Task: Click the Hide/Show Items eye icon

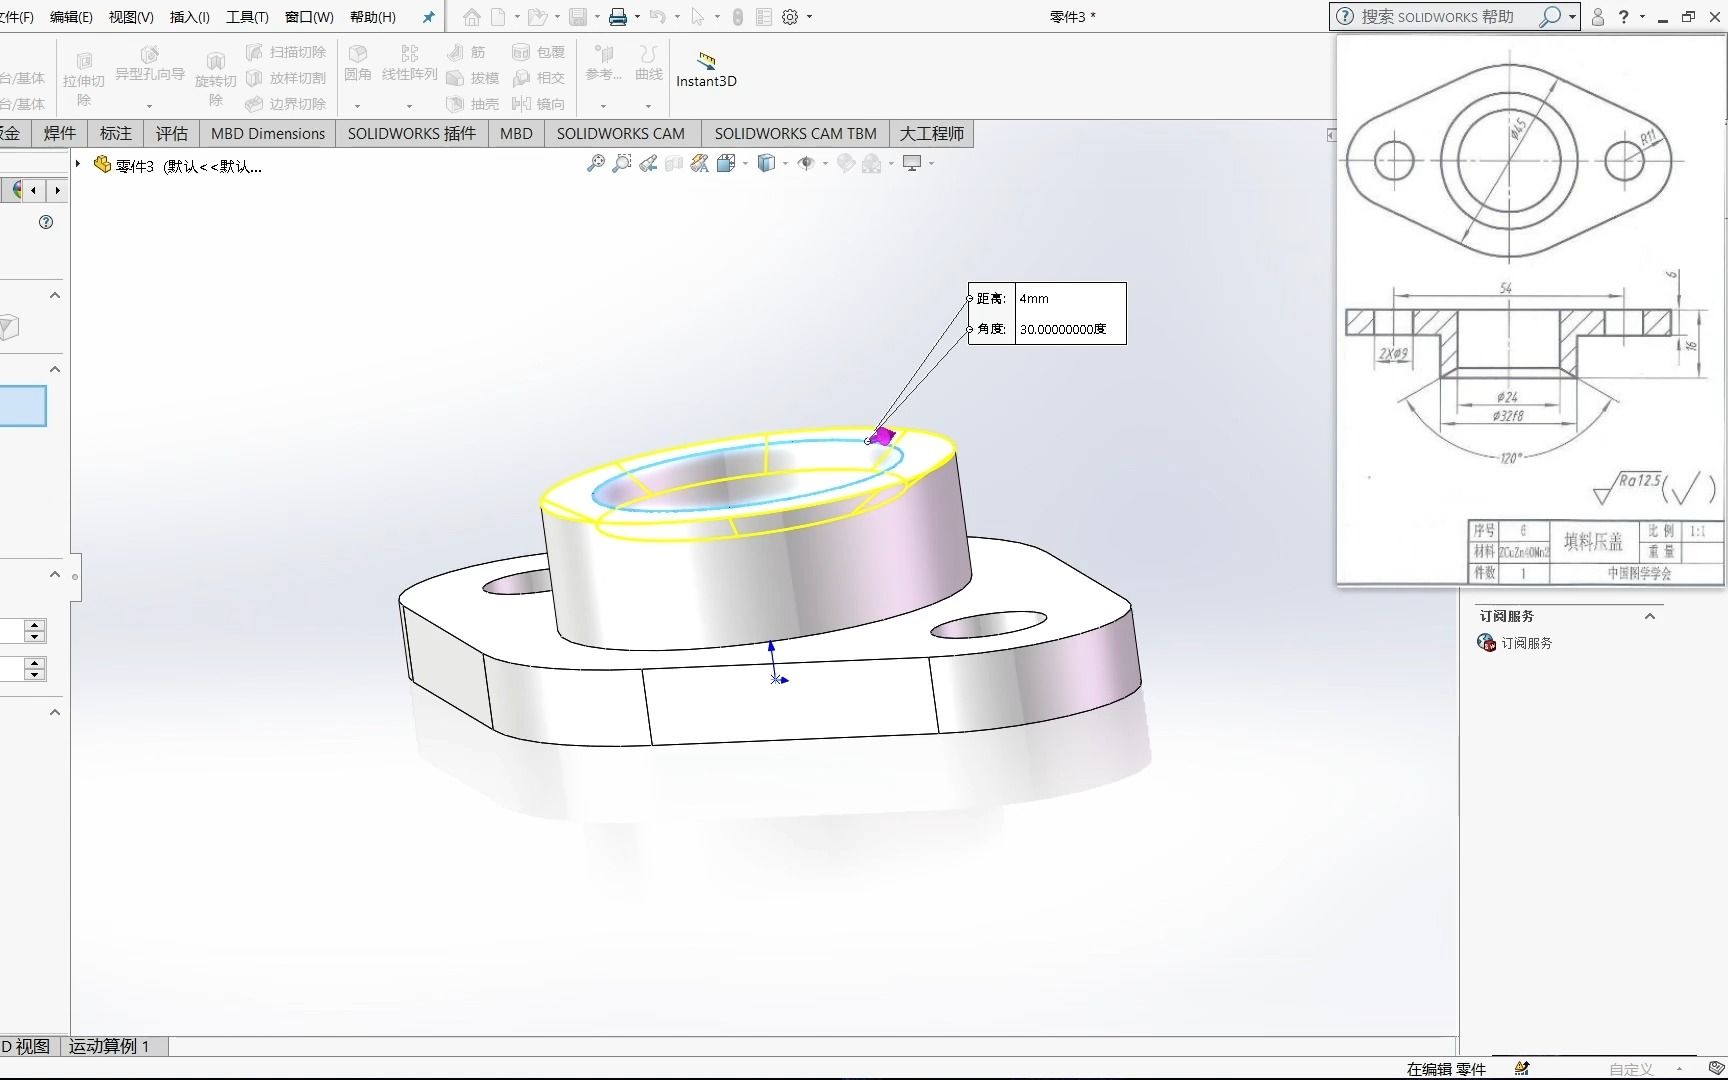Action: pyautogui.click(x=806, y=163)
